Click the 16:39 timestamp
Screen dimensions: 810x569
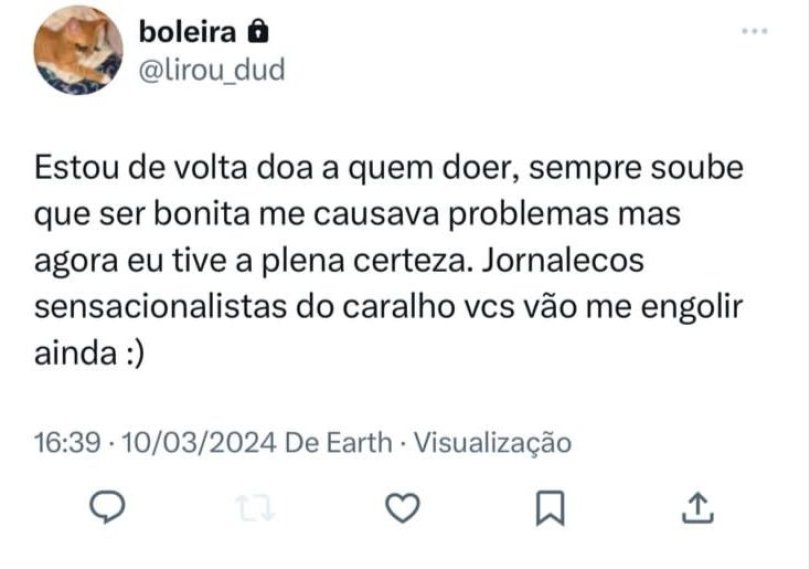[65, 442]
